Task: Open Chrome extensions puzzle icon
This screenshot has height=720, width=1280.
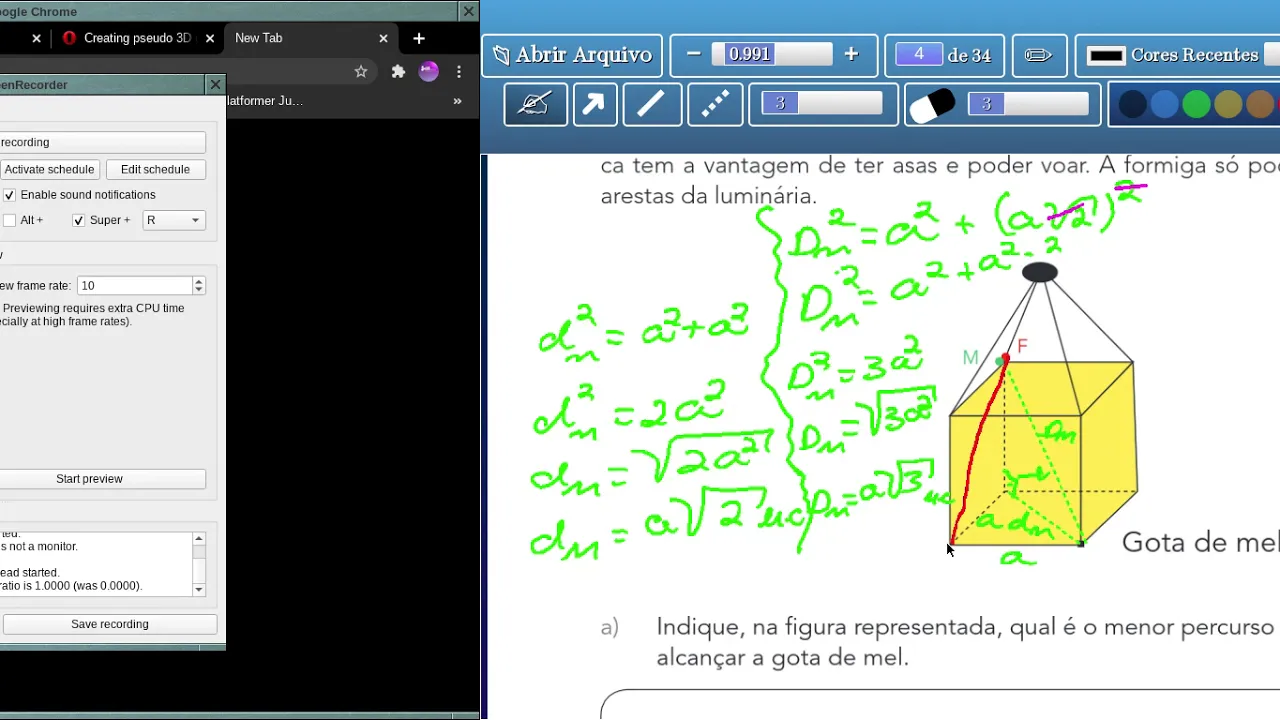Action: click(x=398, y=72)
